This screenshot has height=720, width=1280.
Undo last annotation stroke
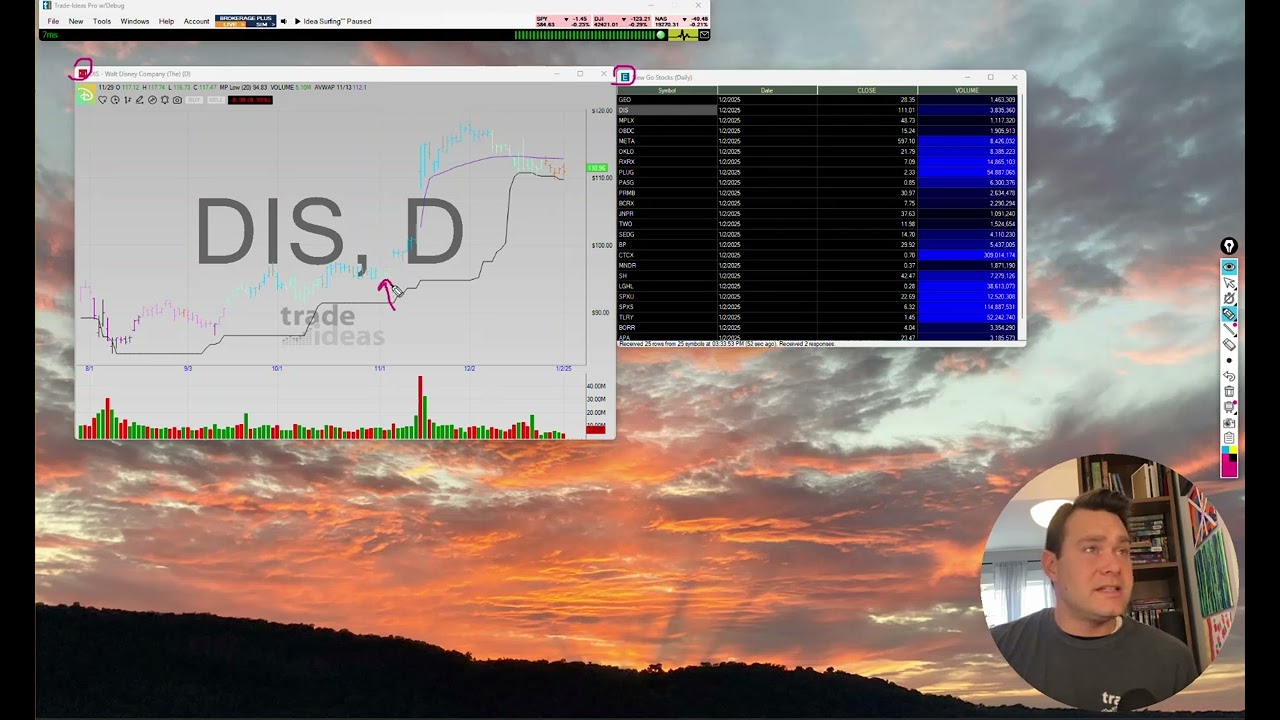pyautogui.click(x=1229, y=376)
